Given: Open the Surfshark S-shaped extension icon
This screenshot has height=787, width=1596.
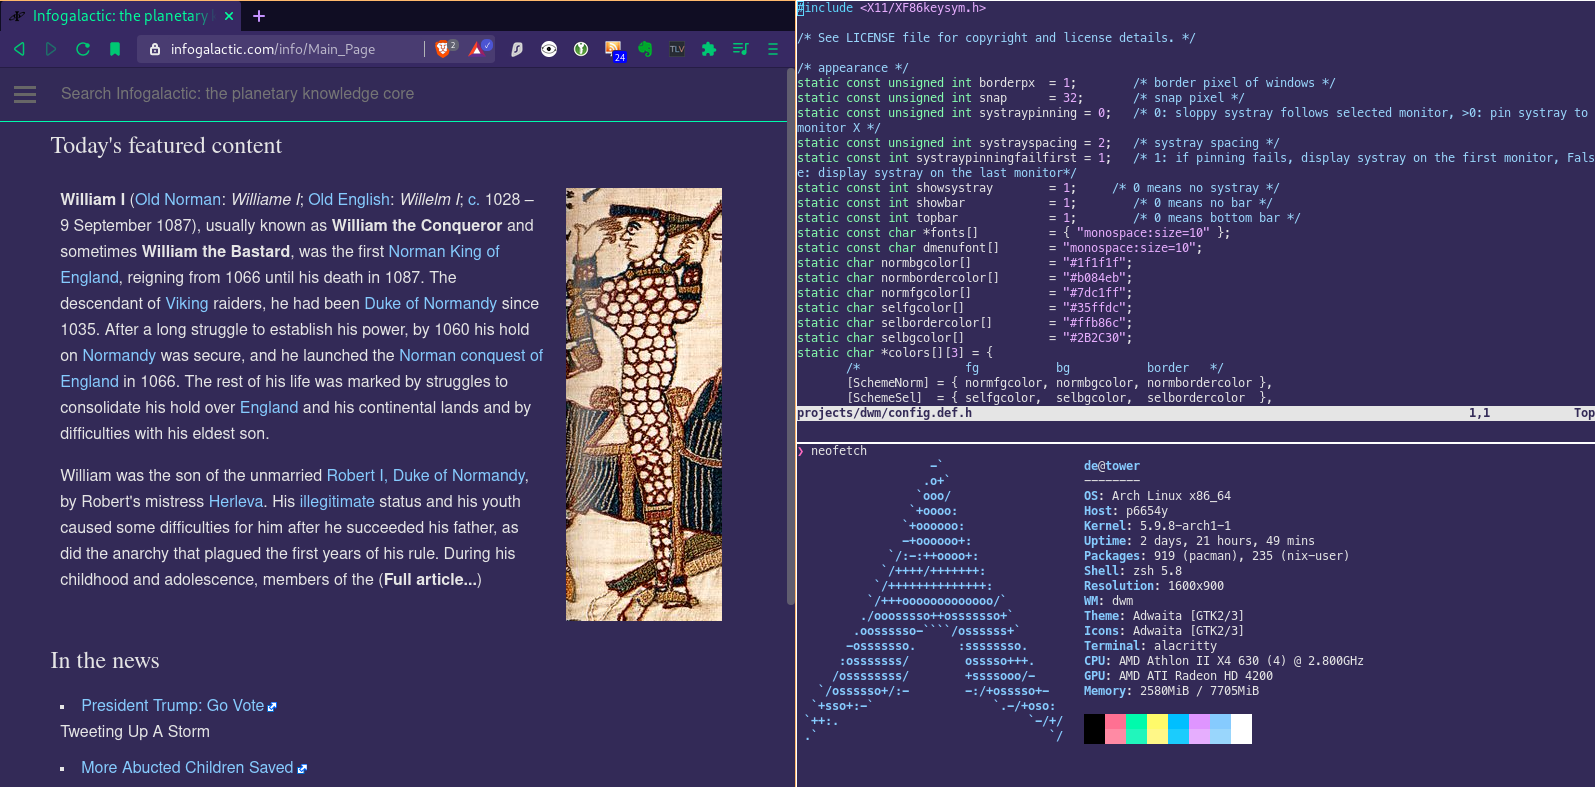Looking at the screenshot, I should click(x=517, y=49).
